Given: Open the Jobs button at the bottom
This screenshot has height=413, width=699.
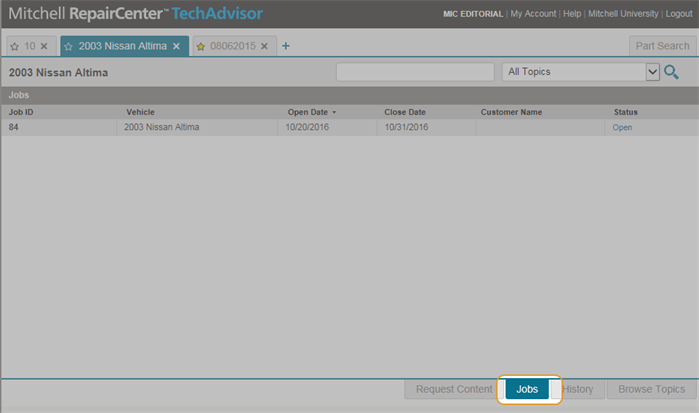Looking at the screenshot, I should point(527,389).
